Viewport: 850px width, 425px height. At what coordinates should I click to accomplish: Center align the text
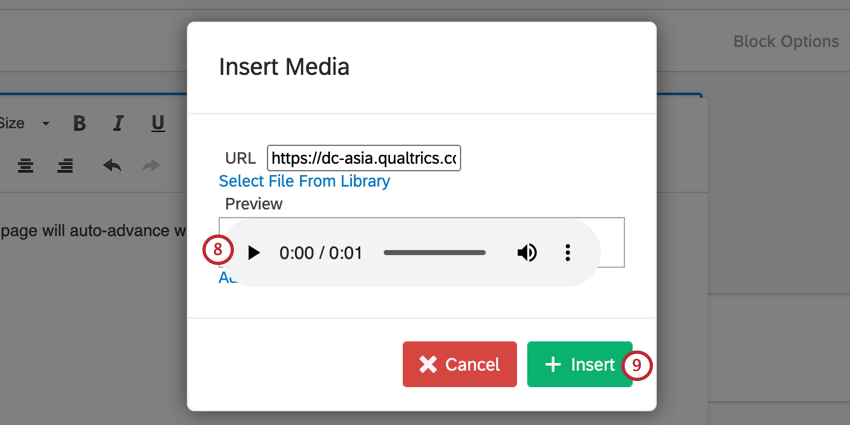pyautogui.click(x=26, y=165)
